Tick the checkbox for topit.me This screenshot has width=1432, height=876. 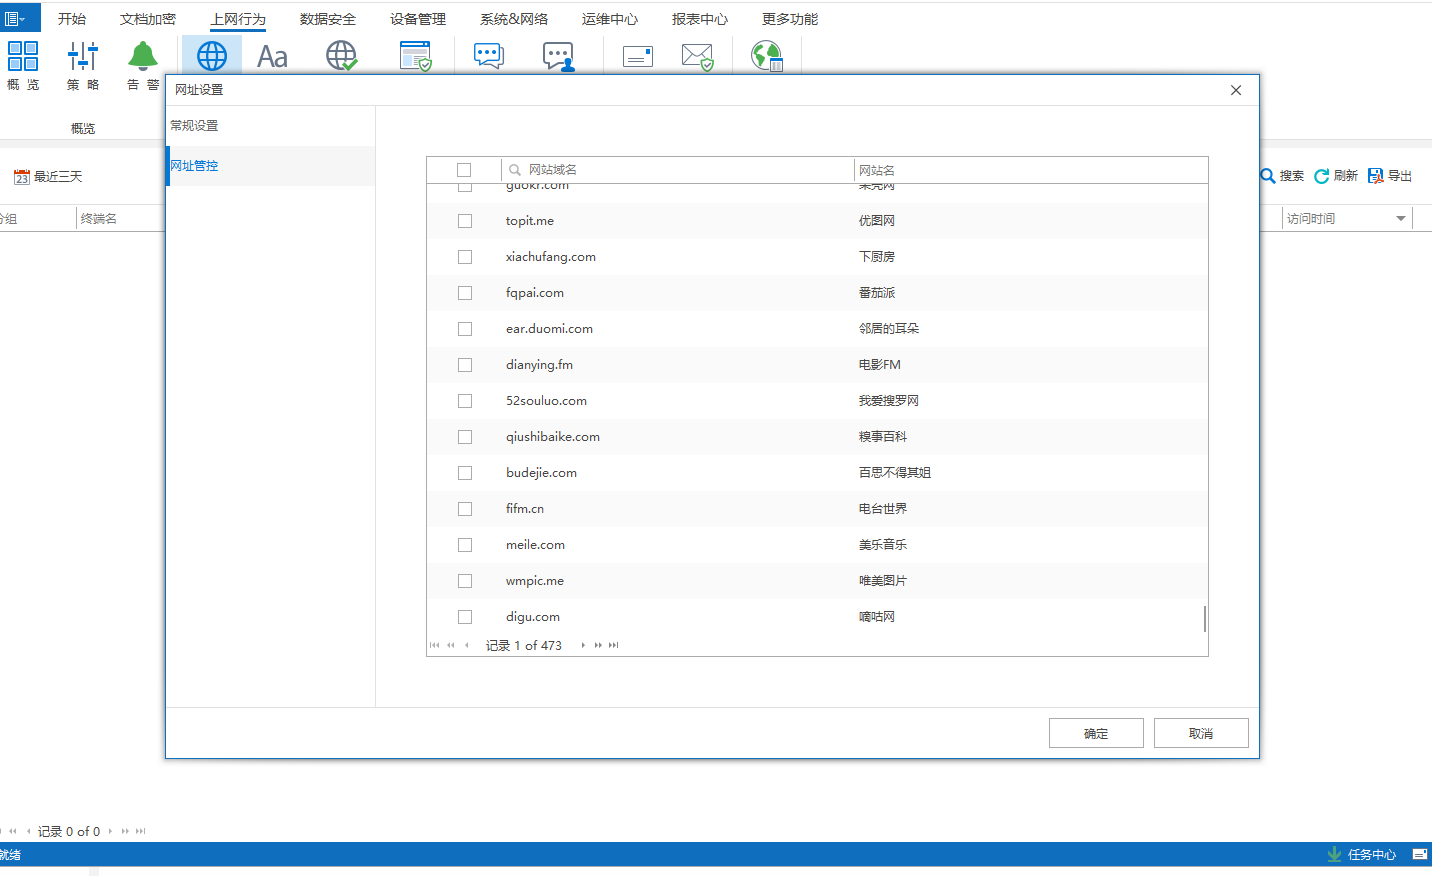(x=465, y=221)
